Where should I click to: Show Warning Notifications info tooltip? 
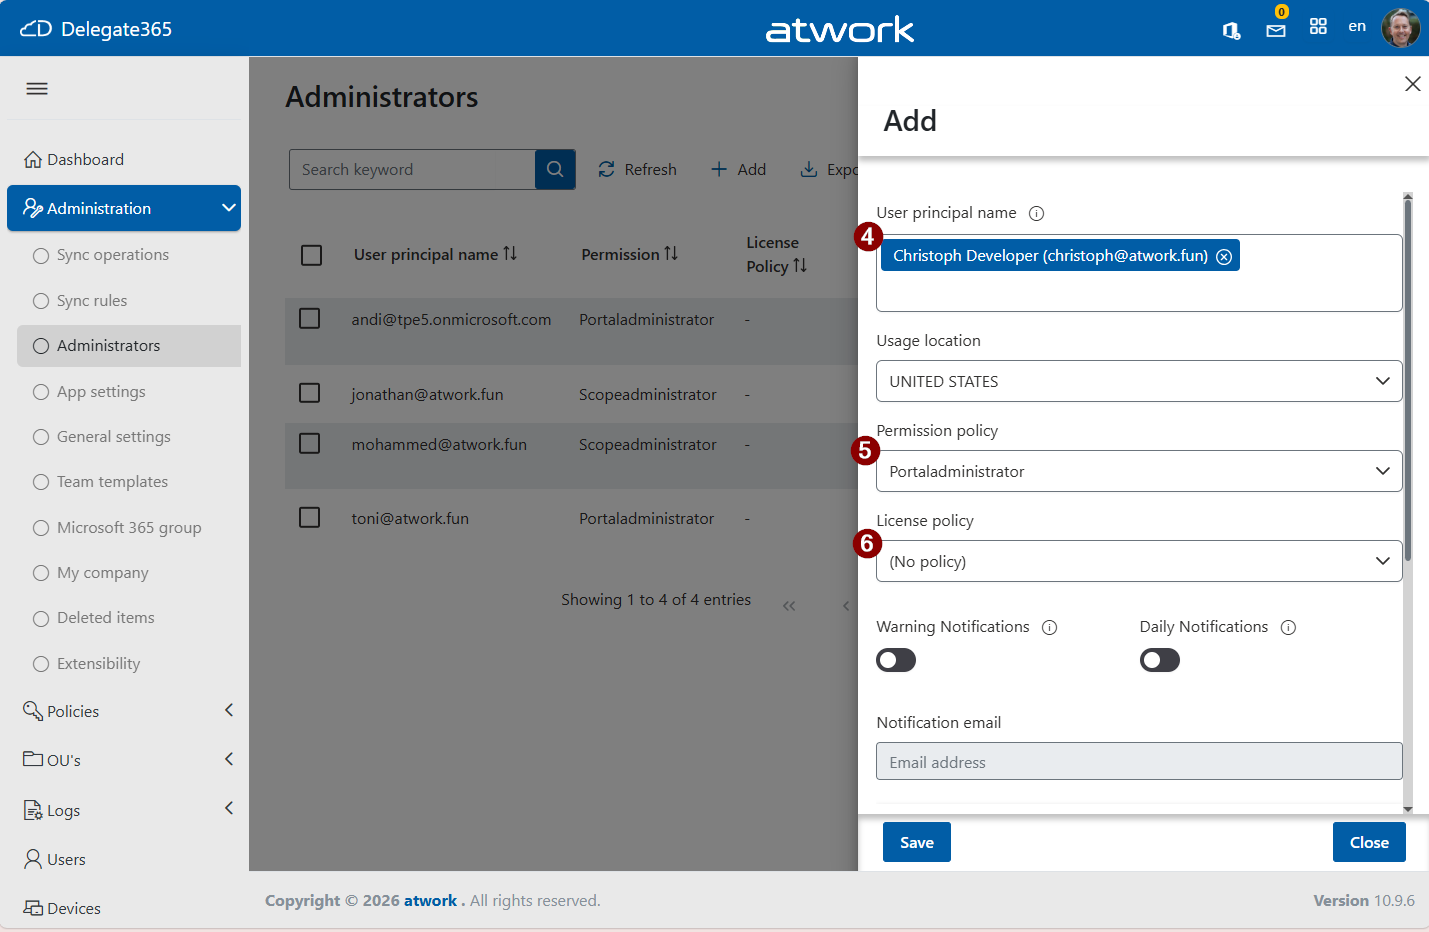tap(1050, 628)
